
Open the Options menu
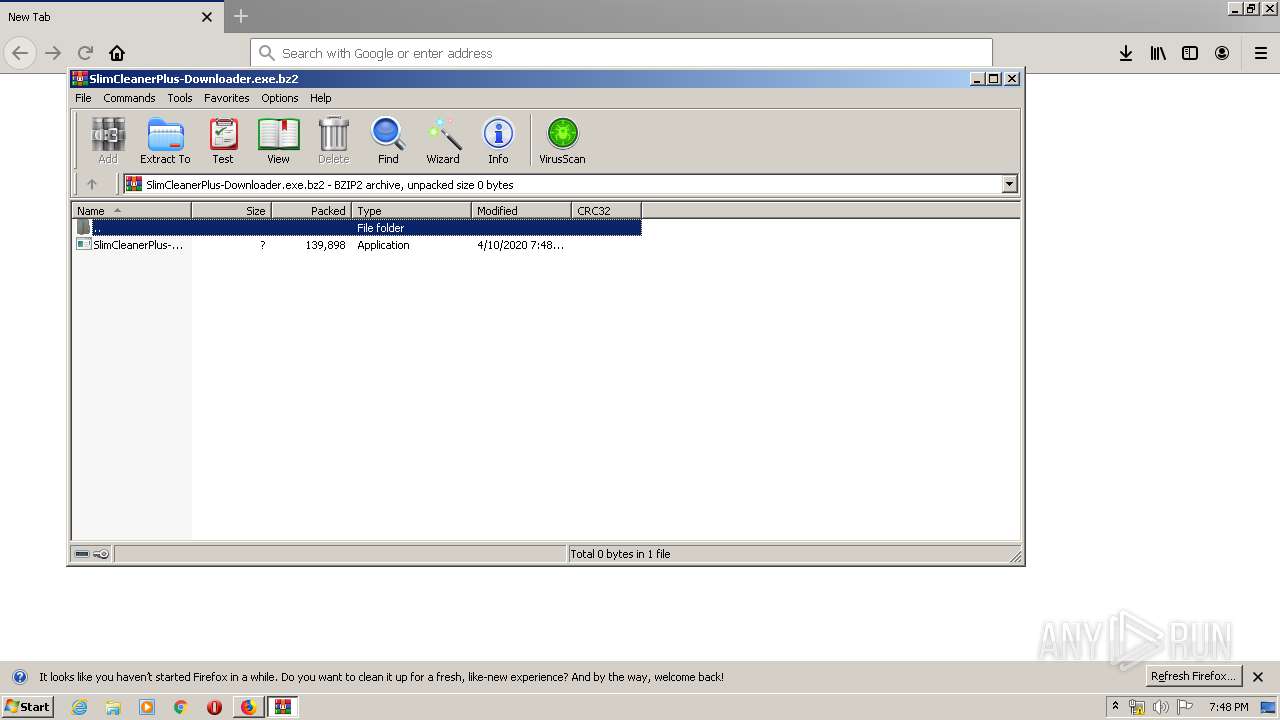(280, 98)
